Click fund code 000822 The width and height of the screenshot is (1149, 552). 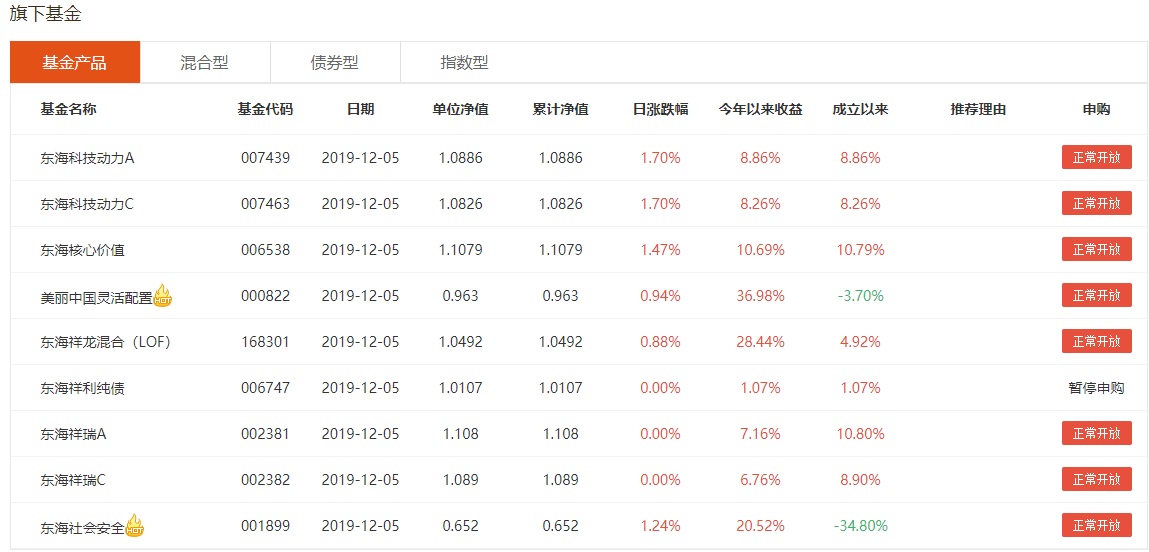(265, 296)
